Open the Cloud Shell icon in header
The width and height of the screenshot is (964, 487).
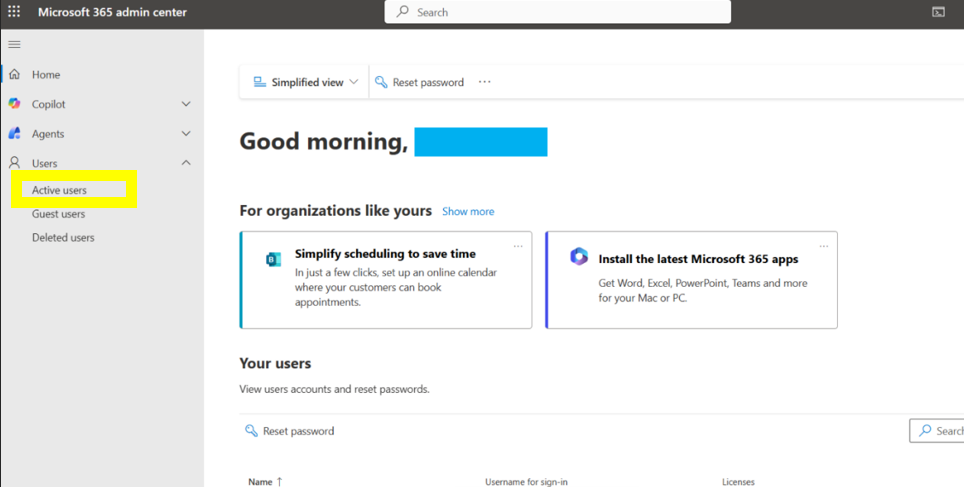point(938,12)
